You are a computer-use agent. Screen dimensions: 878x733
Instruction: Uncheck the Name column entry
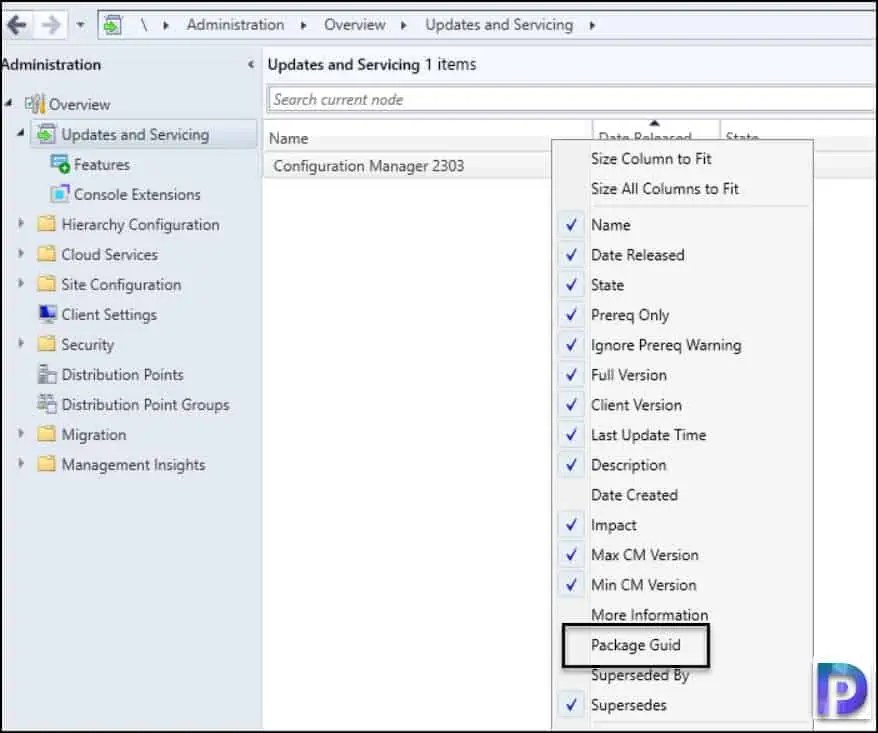coord(613,225)
